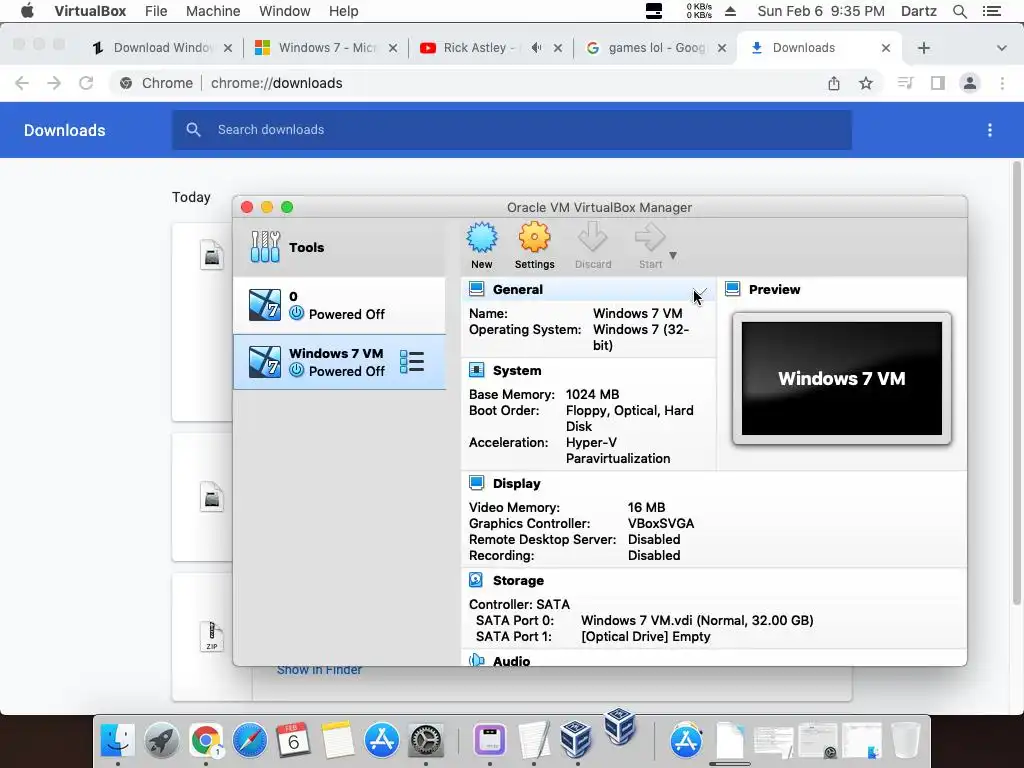
Task: Open Chrome profile avatar
Action: coord(970,83)
